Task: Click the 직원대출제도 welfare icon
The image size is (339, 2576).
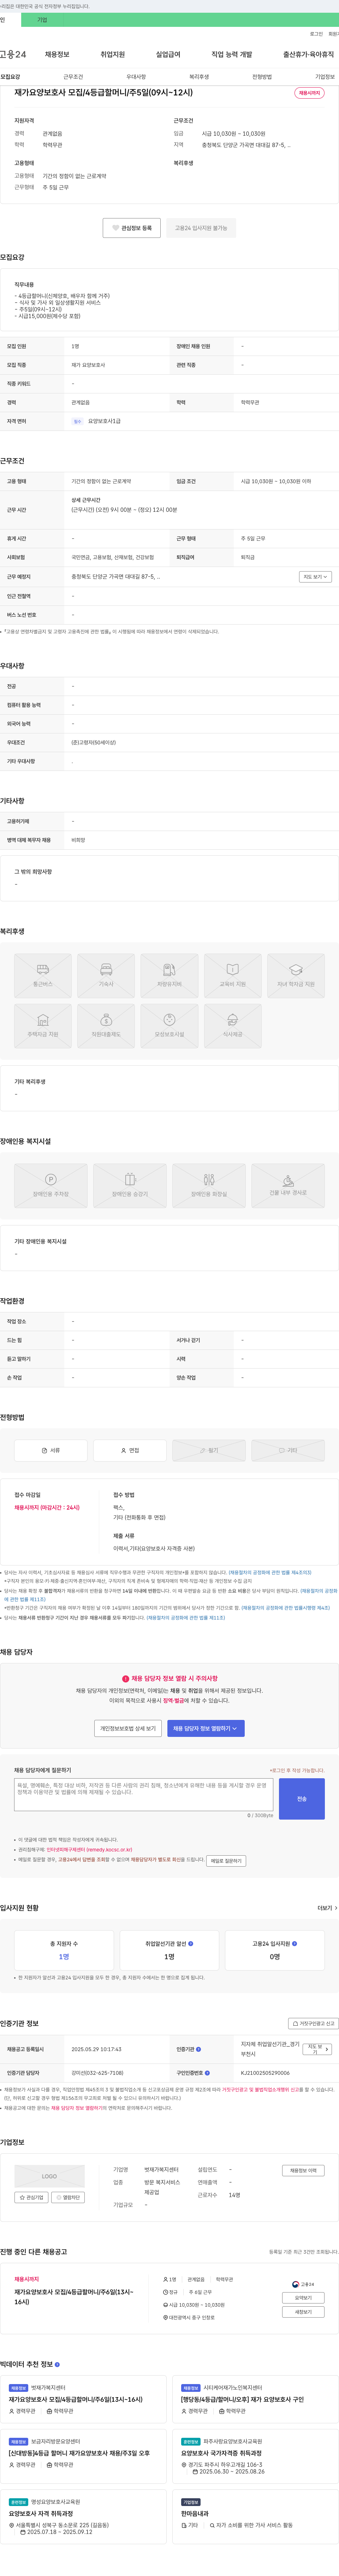Action: pyautogui.click(x=106, y=1026)
